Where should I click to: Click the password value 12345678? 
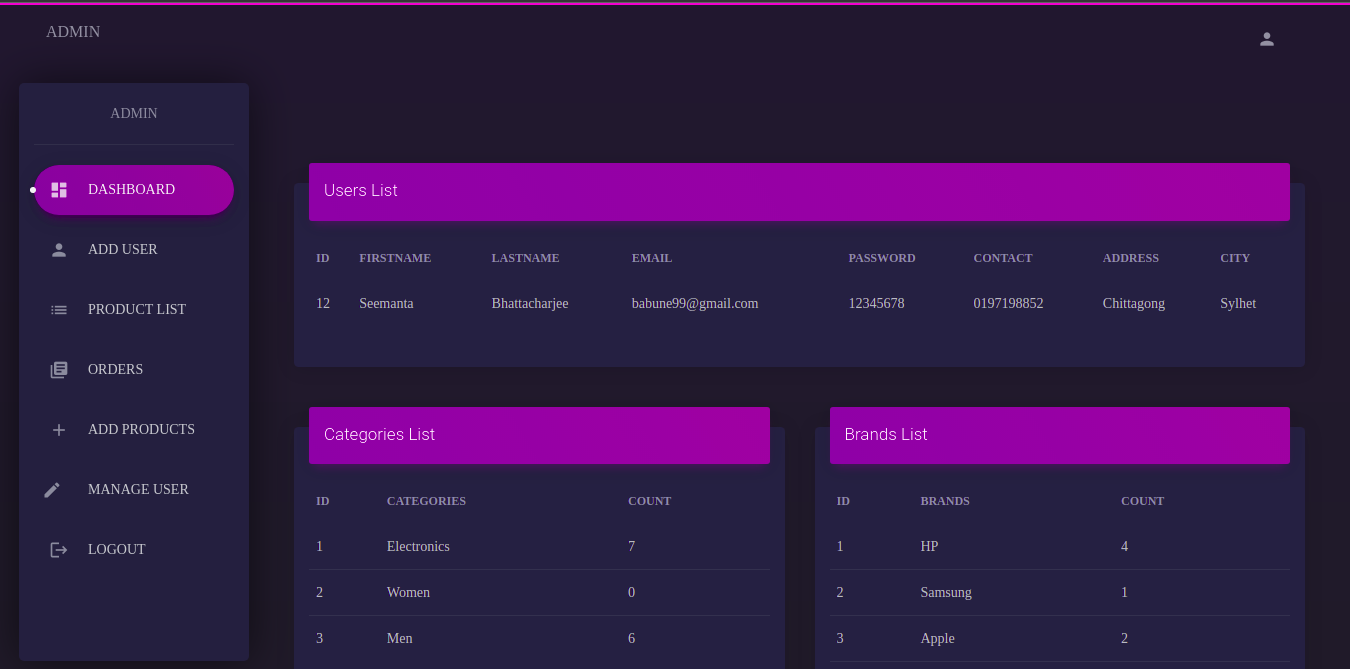[x=876, y=303]
